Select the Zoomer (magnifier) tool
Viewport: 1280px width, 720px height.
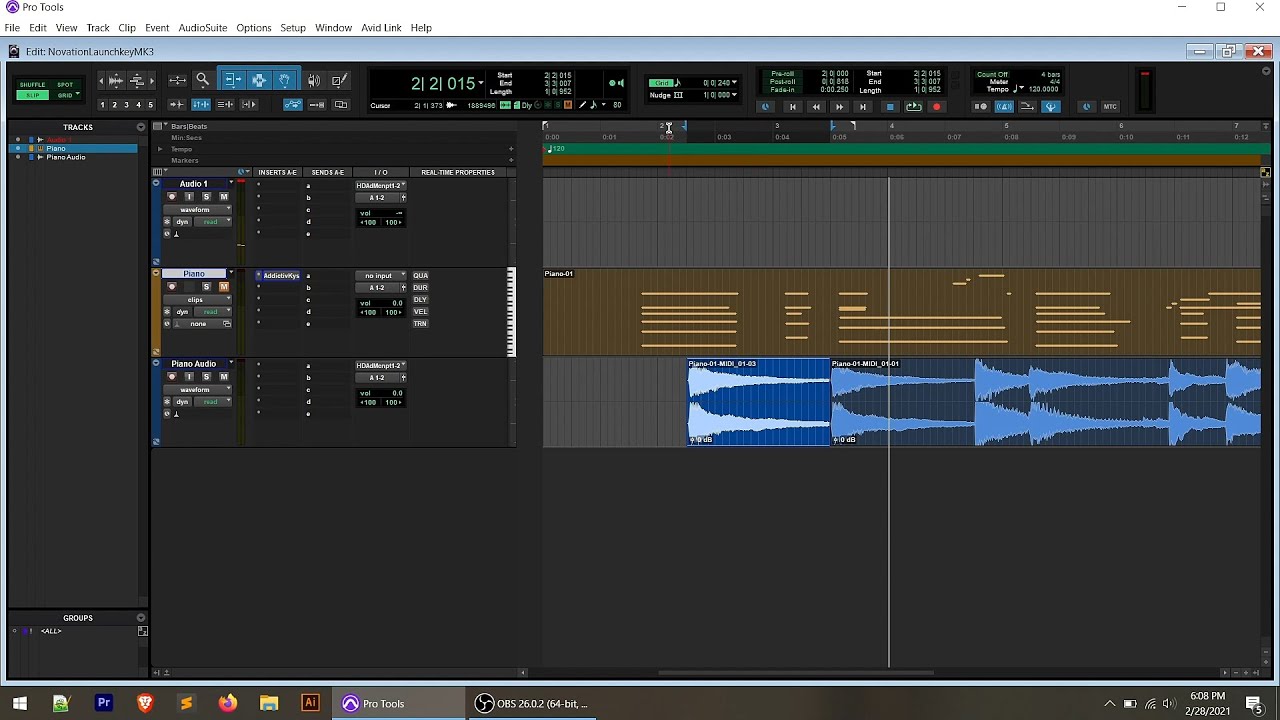[x=202, y=80]
